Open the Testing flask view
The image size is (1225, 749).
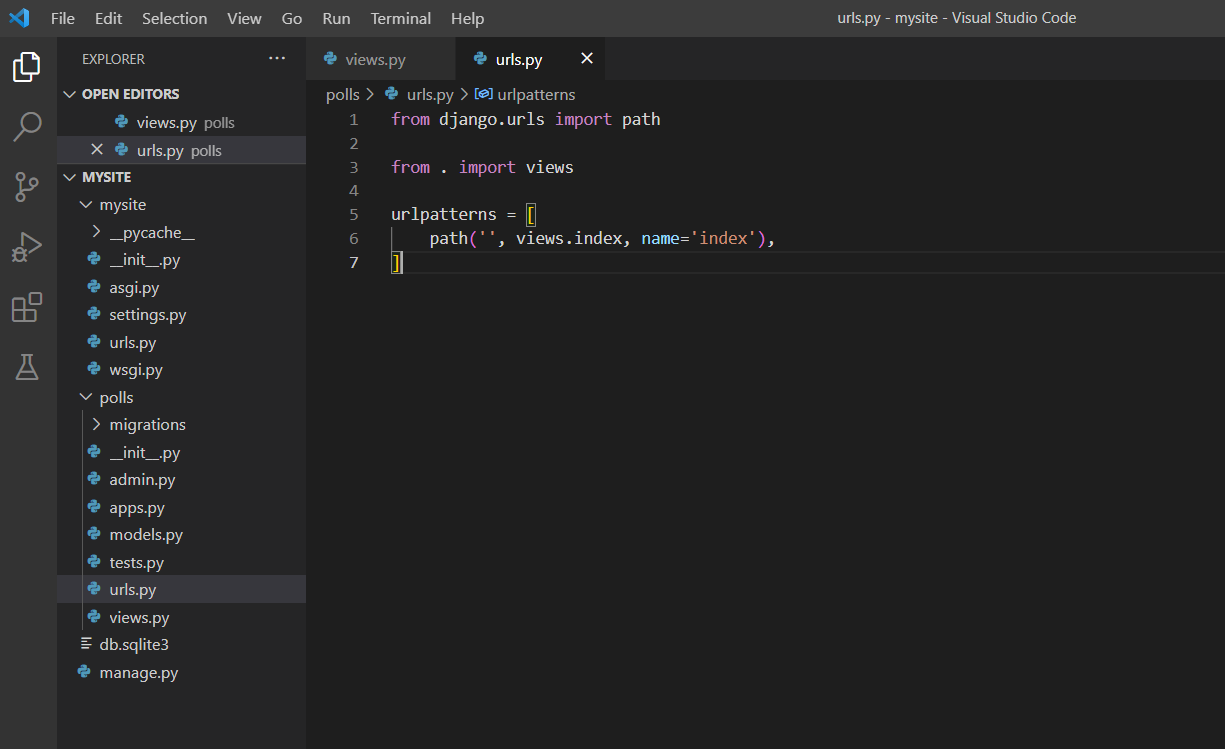pyautogui.click(x=27, y=367)
